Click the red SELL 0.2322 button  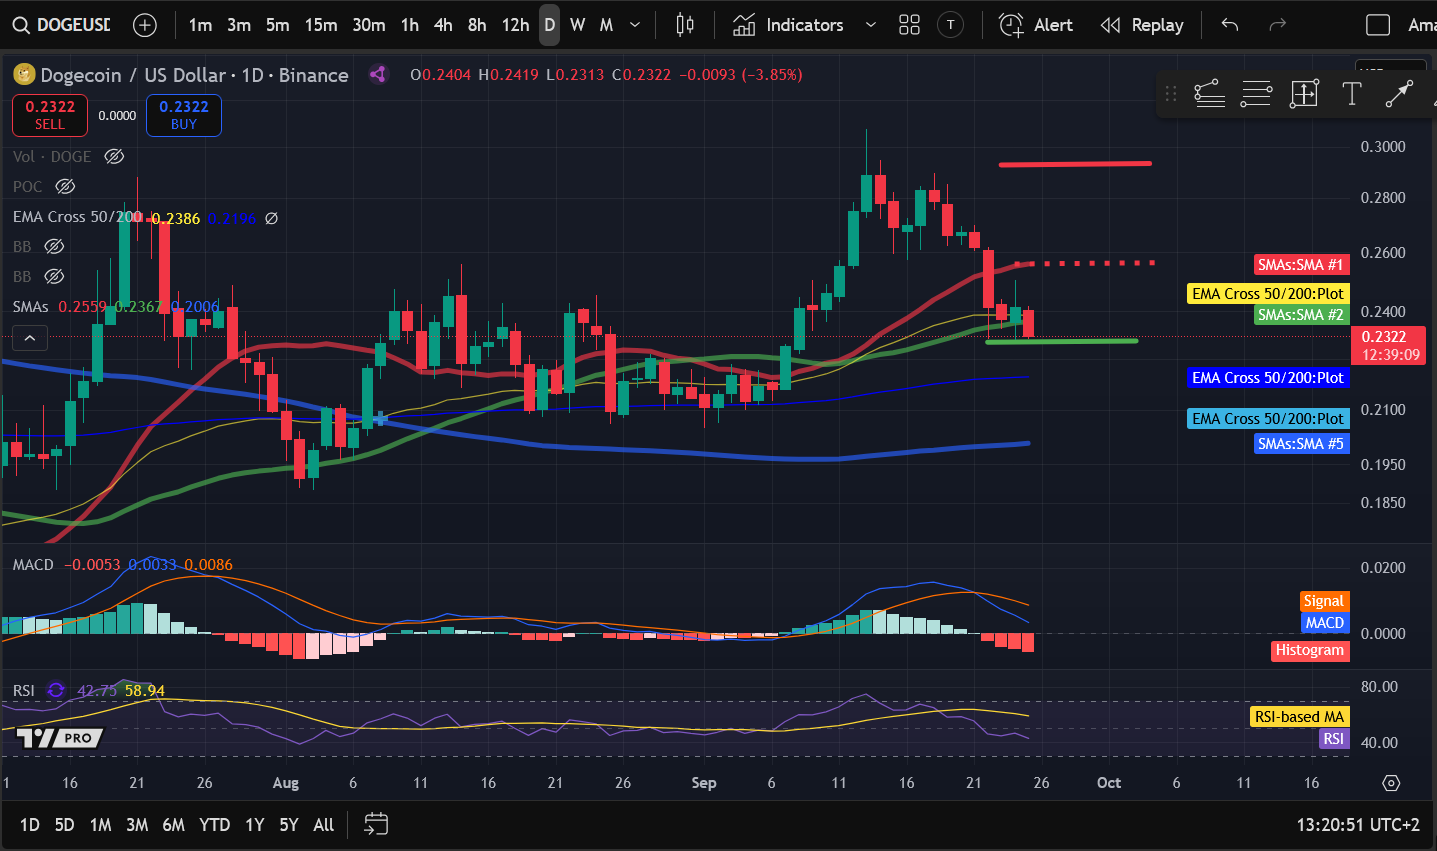click(50, 115)
